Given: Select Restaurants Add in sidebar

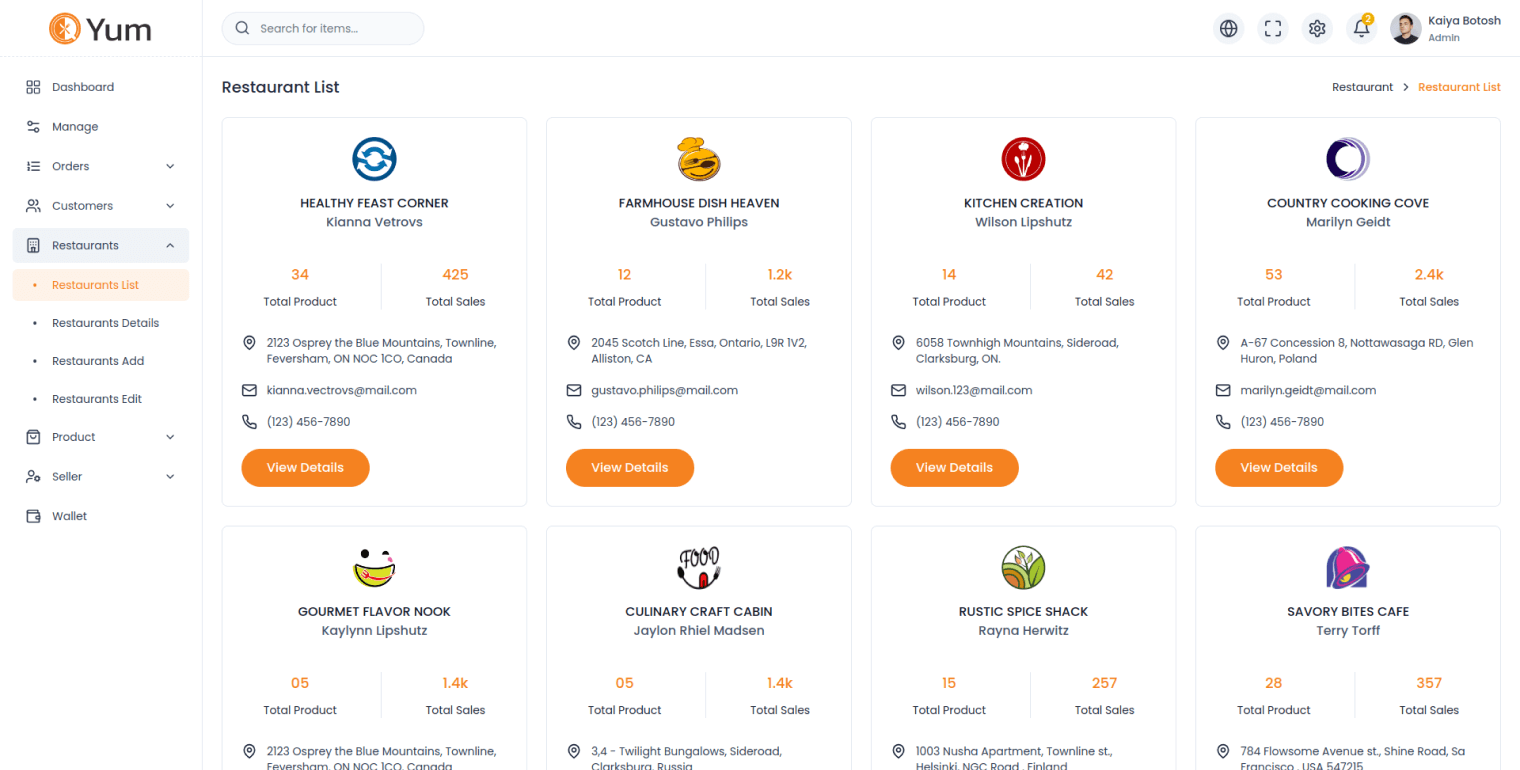Looking at the screenshot, I should [x=98, y=361].
